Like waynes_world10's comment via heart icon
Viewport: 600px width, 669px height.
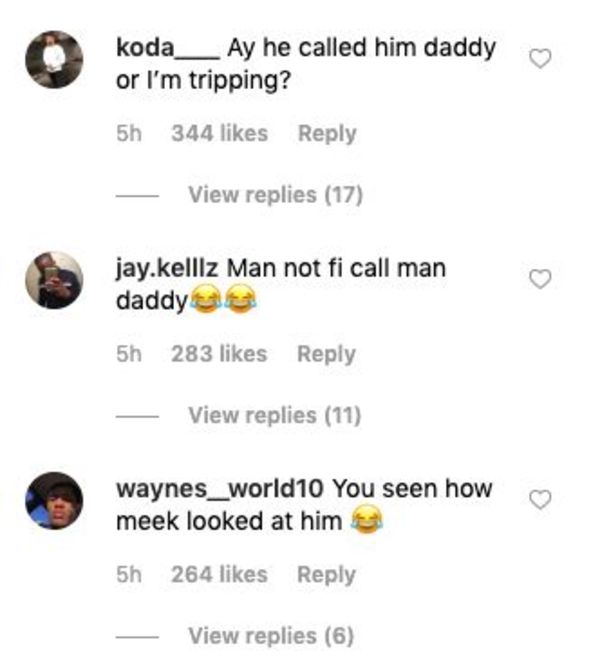click(540, 500)
